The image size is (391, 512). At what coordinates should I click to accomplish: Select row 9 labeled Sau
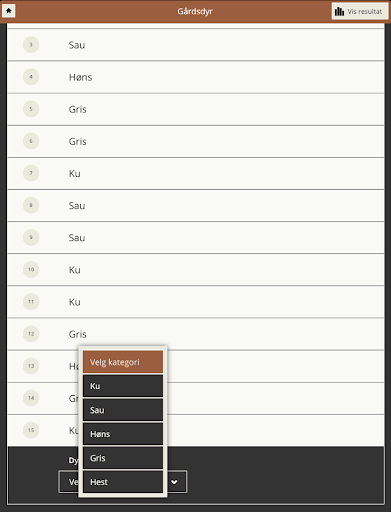(196, 238)
